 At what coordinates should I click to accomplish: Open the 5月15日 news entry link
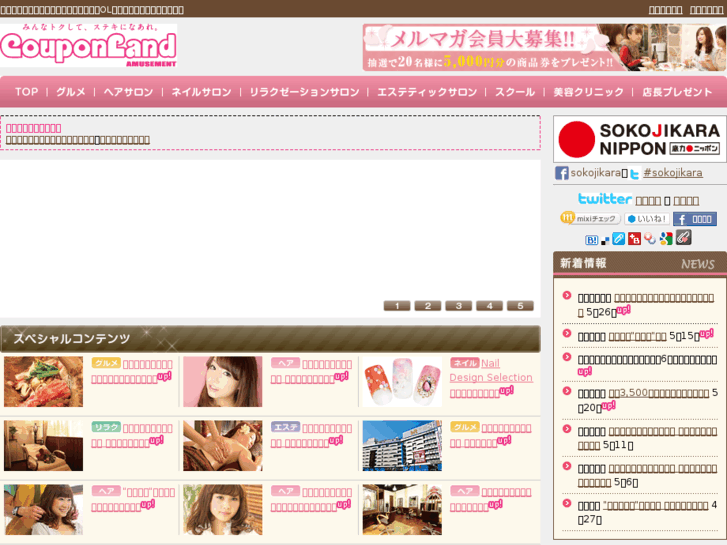(x=638, y=336)
